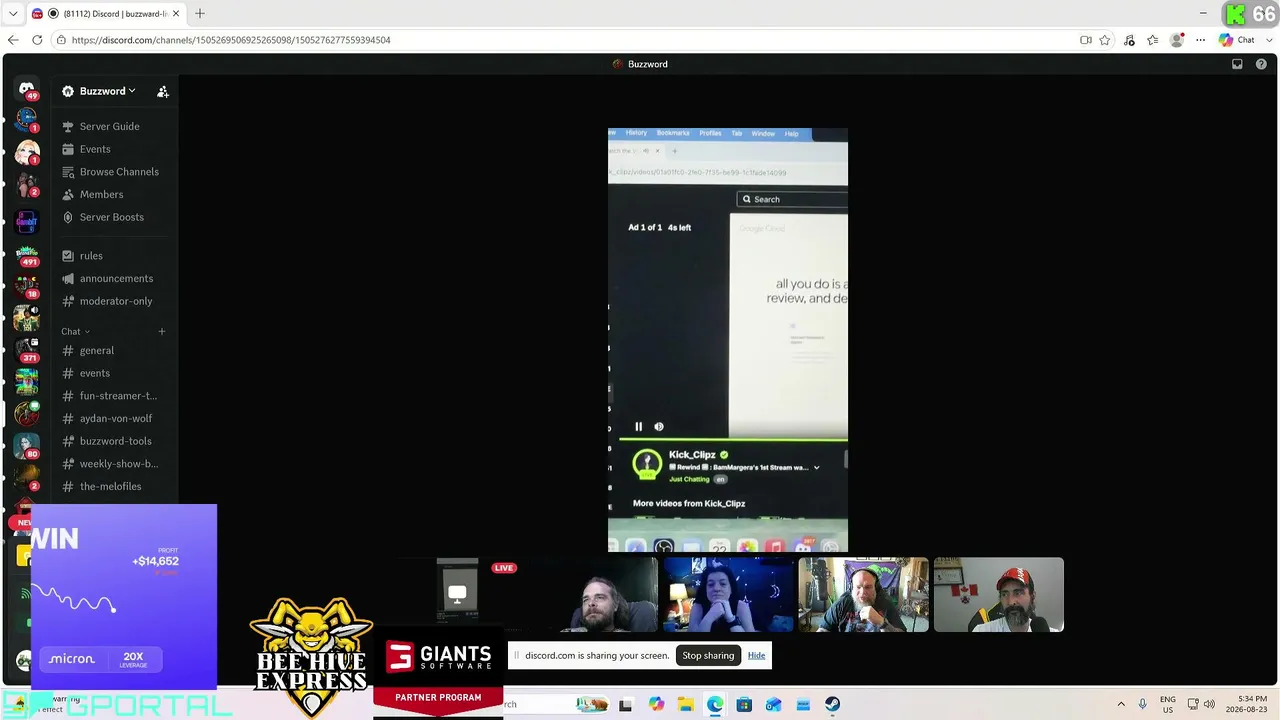Open Discord direct messages home icon
Screen dimensions: 1280x720
pos(27,90)
